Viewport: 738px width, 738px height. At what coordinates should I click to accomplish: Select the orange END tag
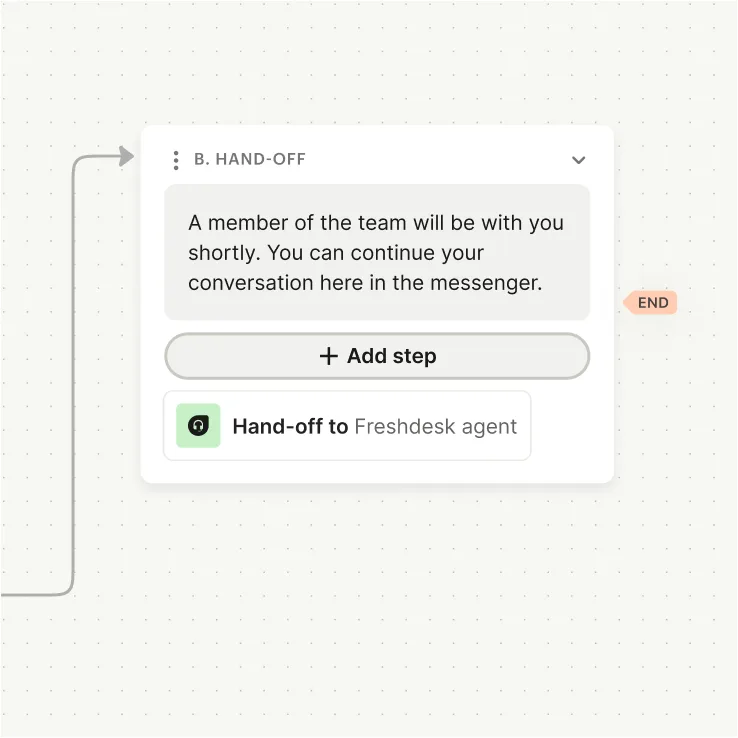[653, 303]
